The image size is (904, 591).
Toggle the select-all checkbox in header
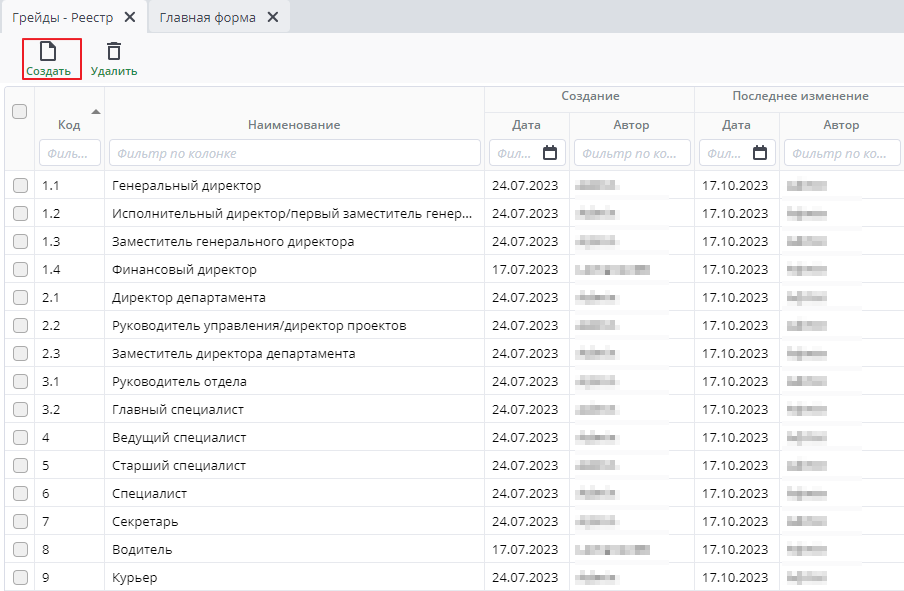(x=19, y=112)
